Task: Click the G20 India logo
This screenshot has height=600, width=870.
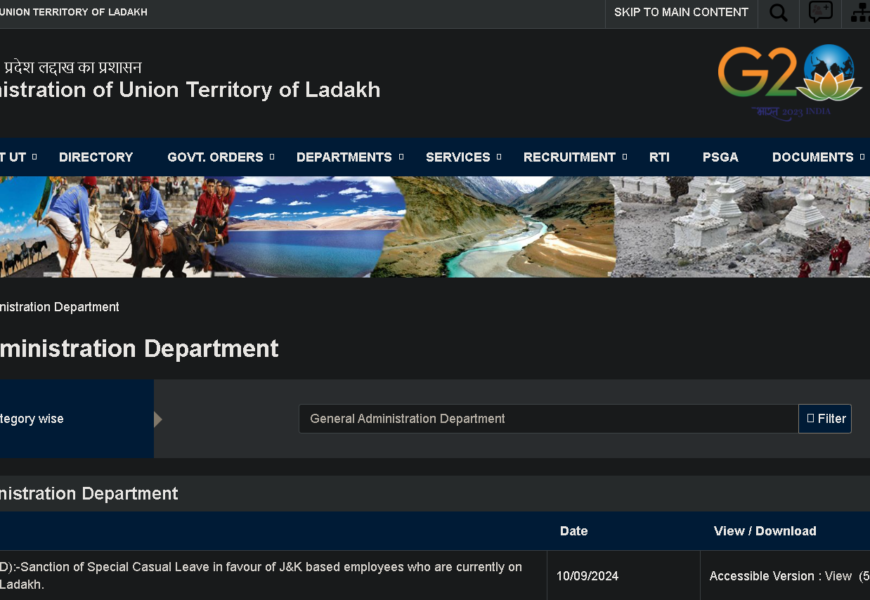Action: [789, 80]
